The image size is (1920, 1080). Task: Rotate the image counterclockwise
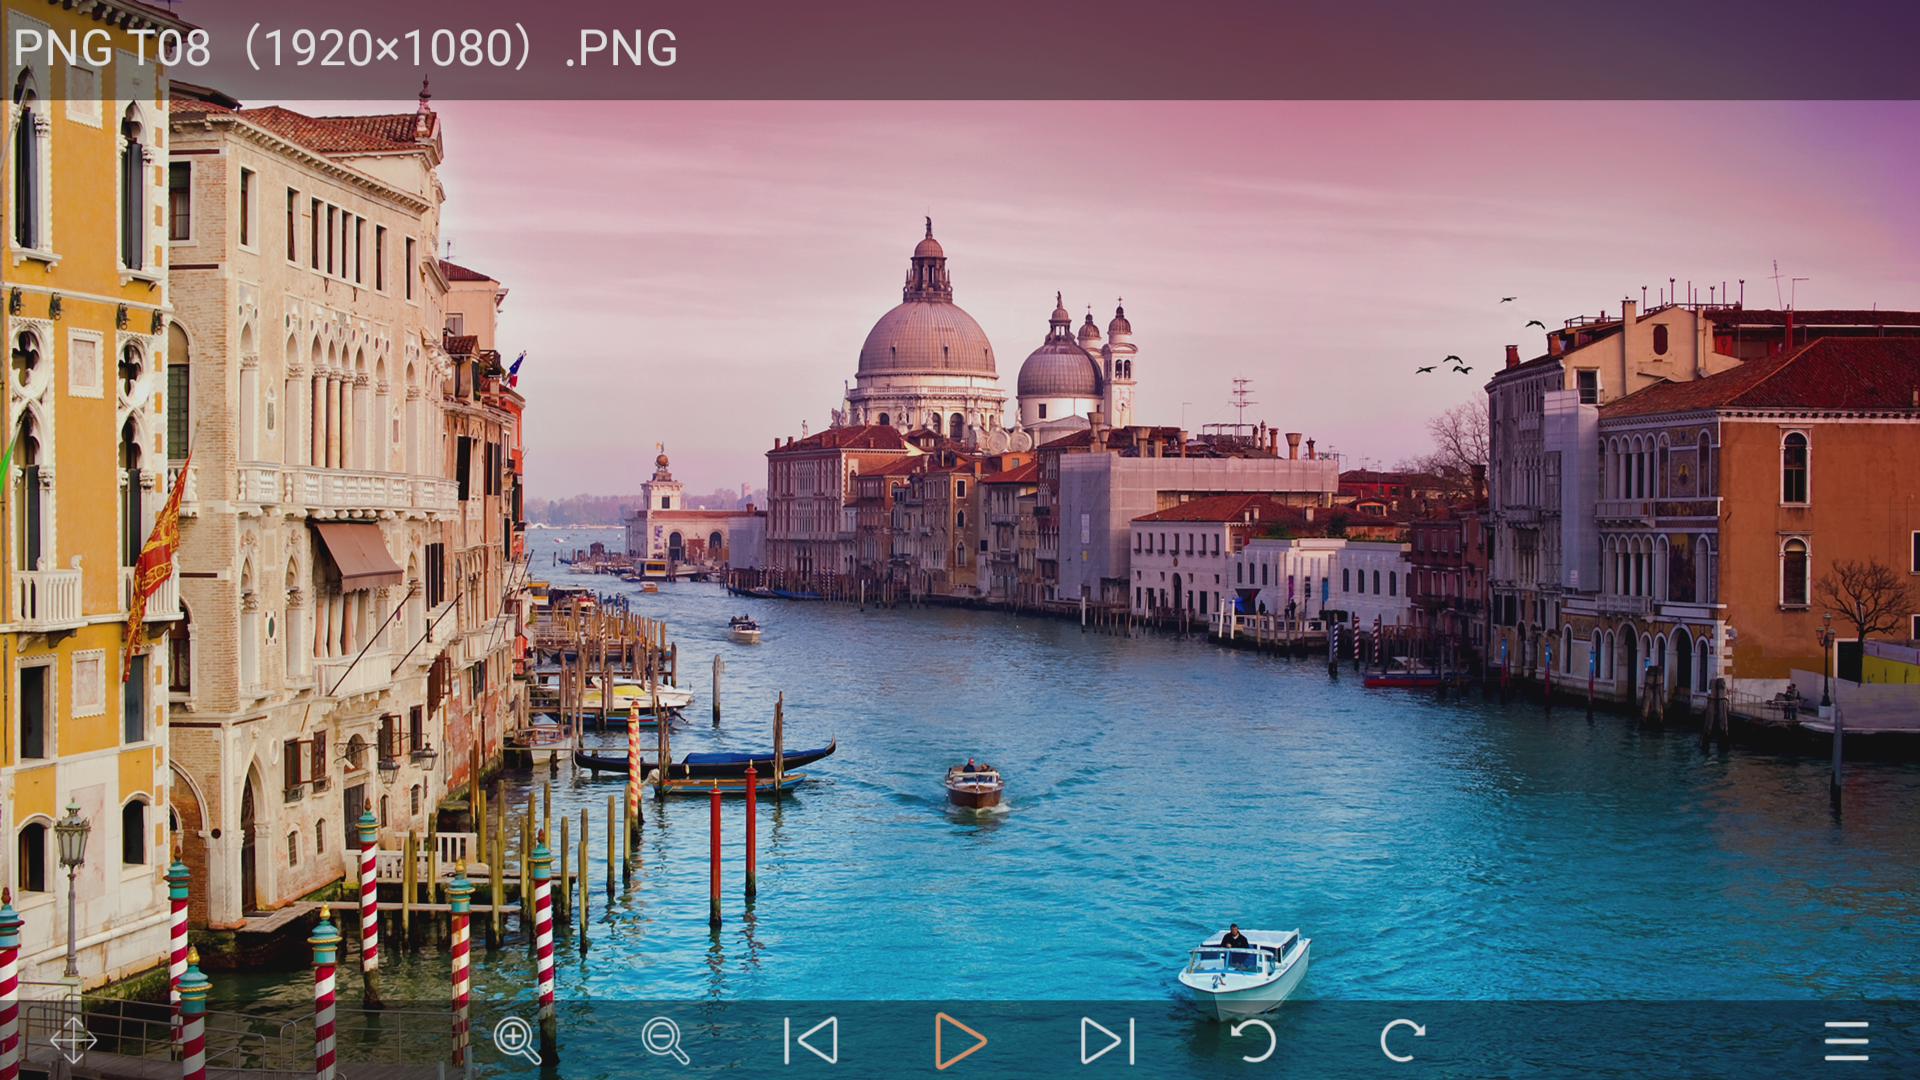pyautogui.click(x=1254, y=1041)
